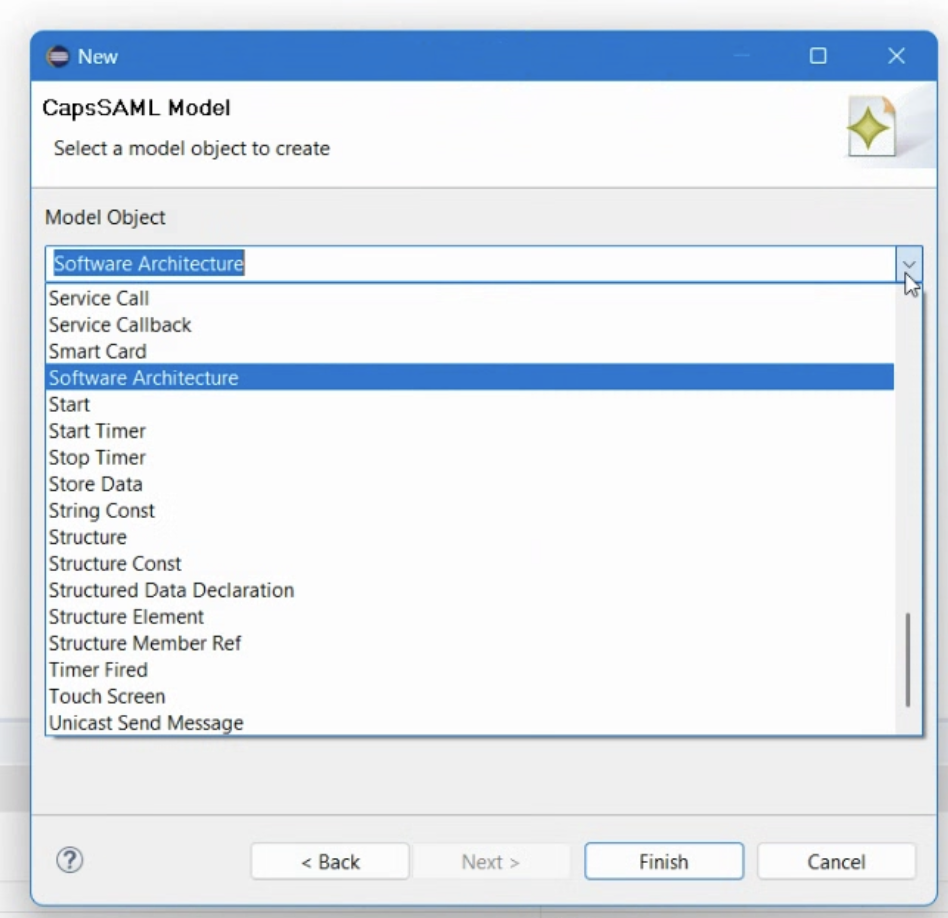Pick Structured Data Declaration entry
948x918 pixels.
point(171,590)
